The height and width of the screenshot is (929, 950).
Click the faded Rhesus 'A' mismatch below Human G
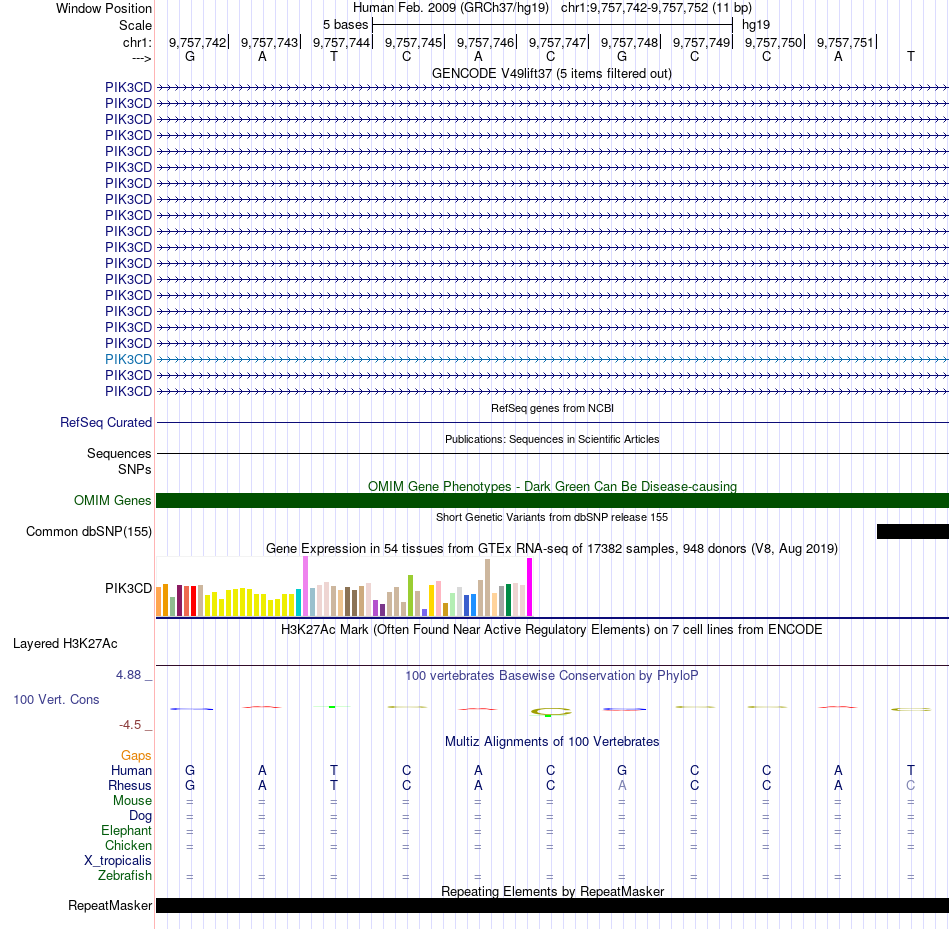pos(622,785)
